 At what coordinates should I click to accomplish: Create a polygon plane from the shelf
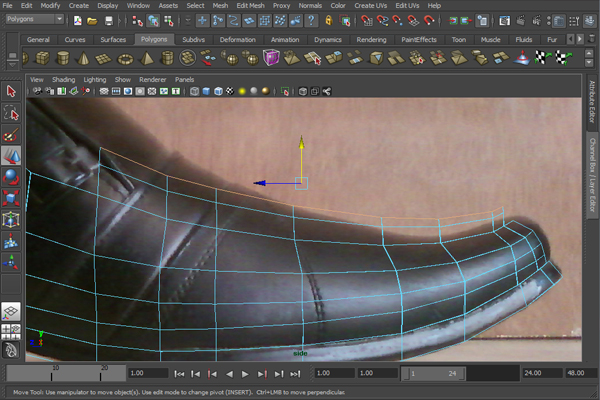point(103,59)
